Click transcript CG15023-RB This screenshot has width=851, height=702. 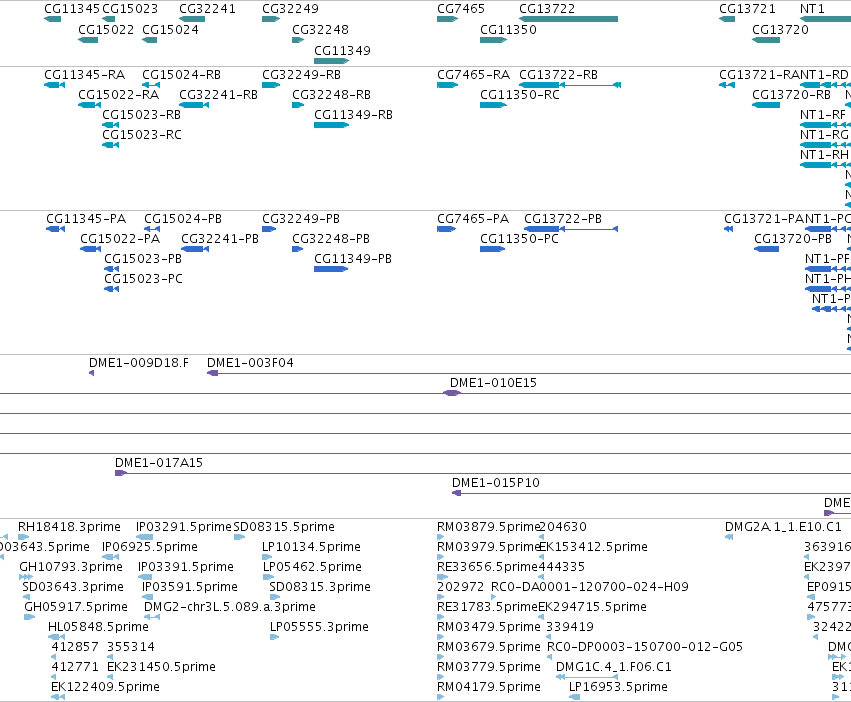(142, 115)
